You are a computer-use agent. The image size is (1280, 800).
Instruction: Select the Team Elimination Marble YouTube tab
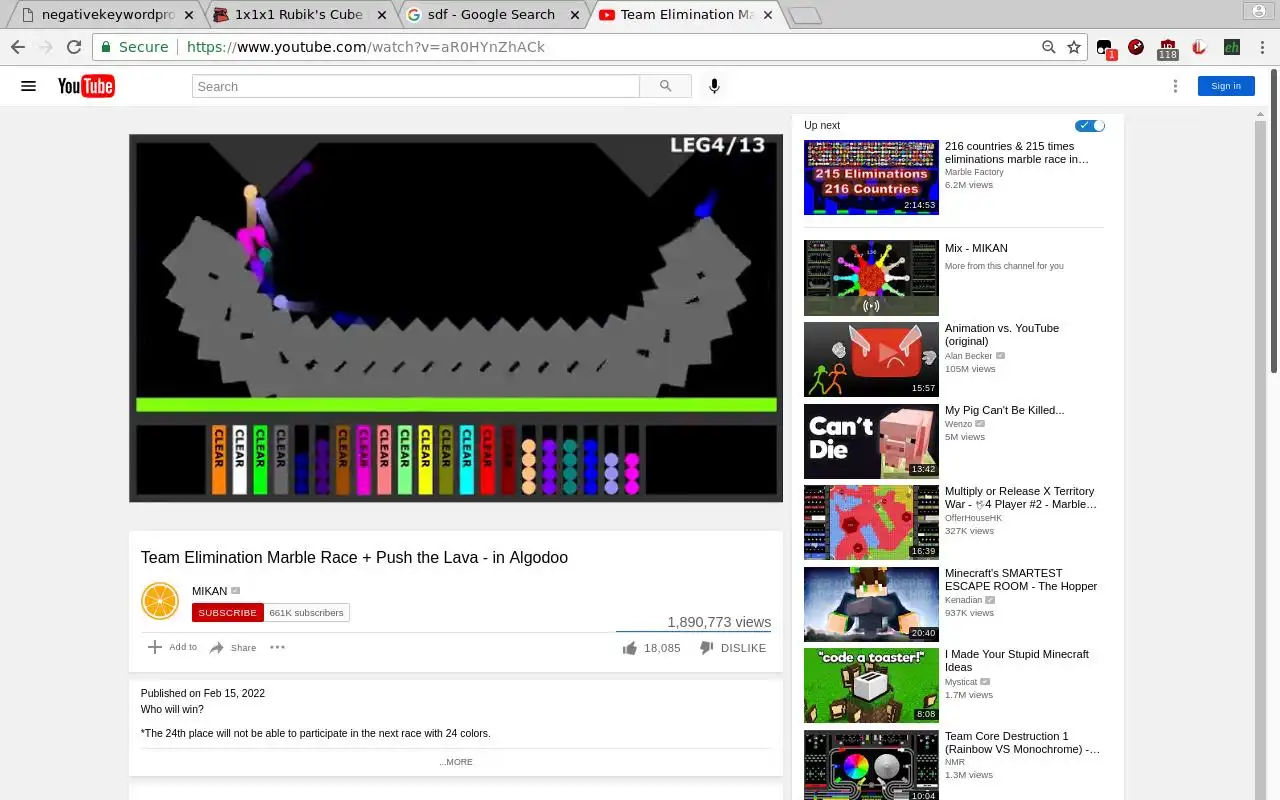(x=687, y=15)
